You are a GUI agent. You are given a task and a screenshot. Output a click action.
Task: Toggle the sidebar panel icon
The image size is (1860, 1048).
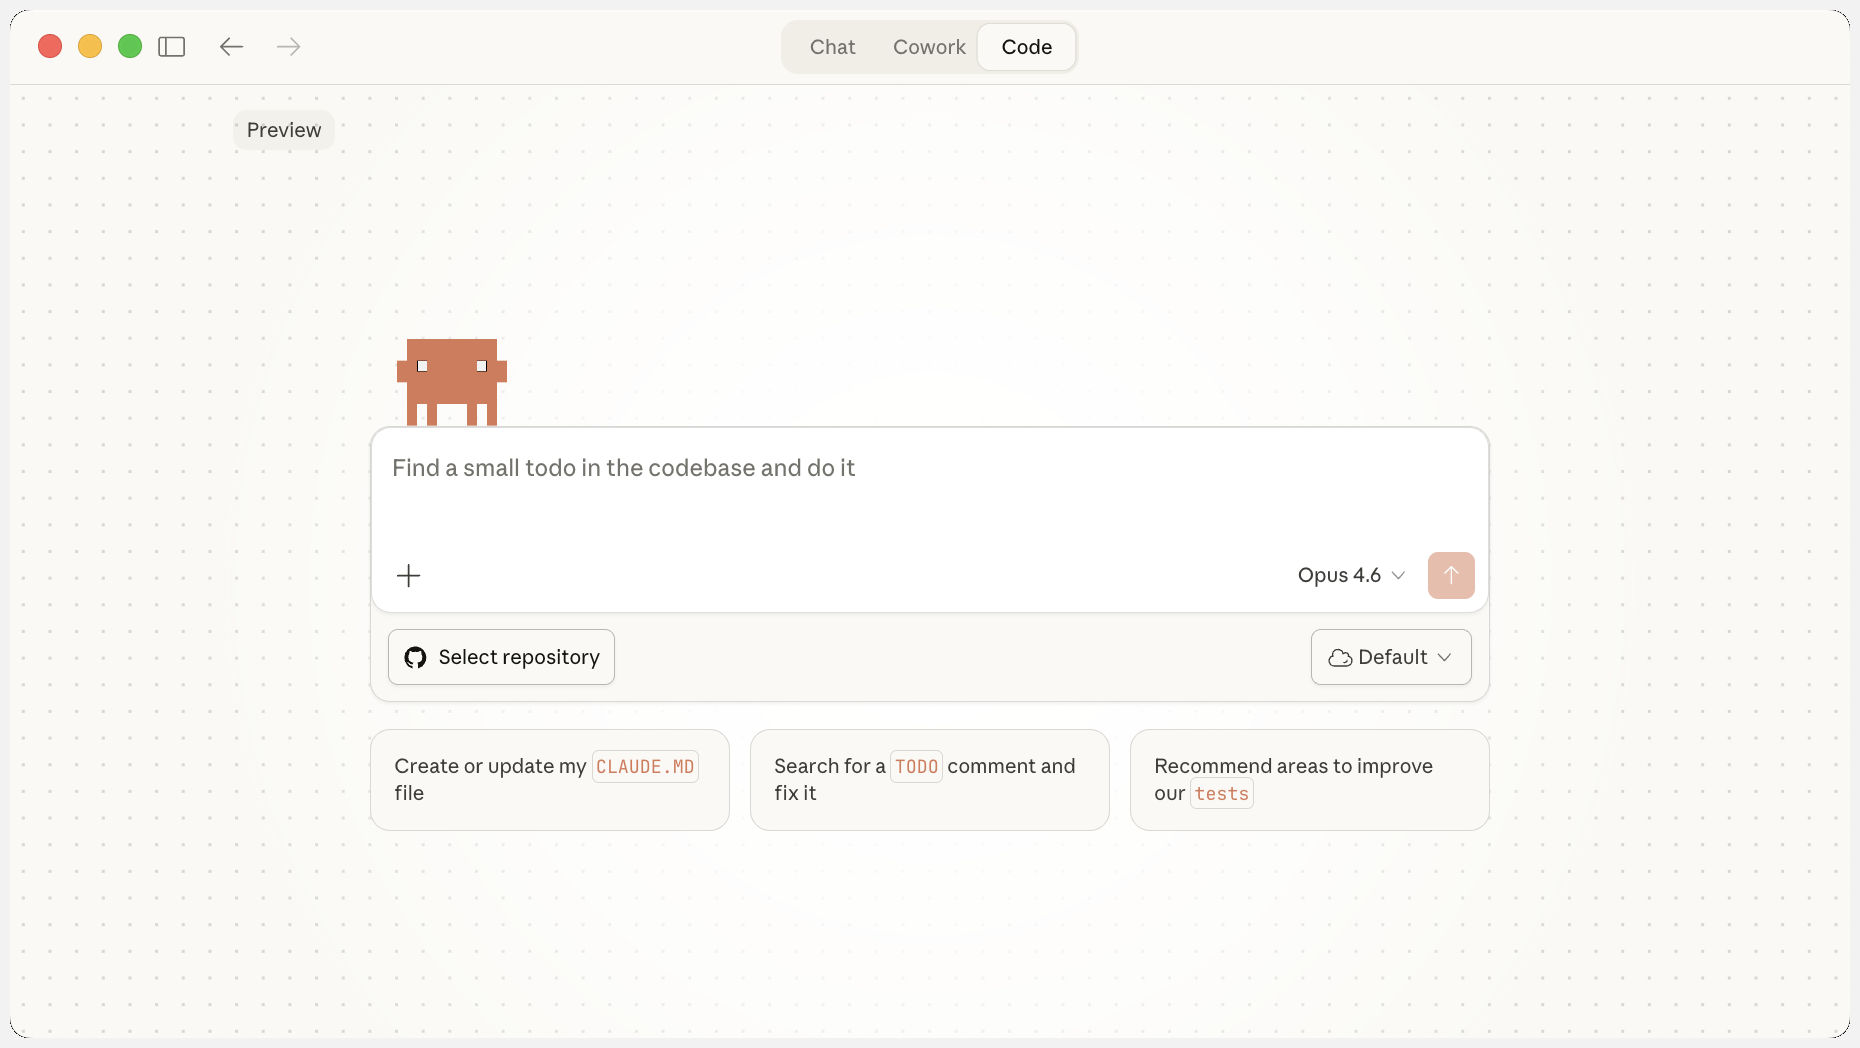click(x=172, y=47)
